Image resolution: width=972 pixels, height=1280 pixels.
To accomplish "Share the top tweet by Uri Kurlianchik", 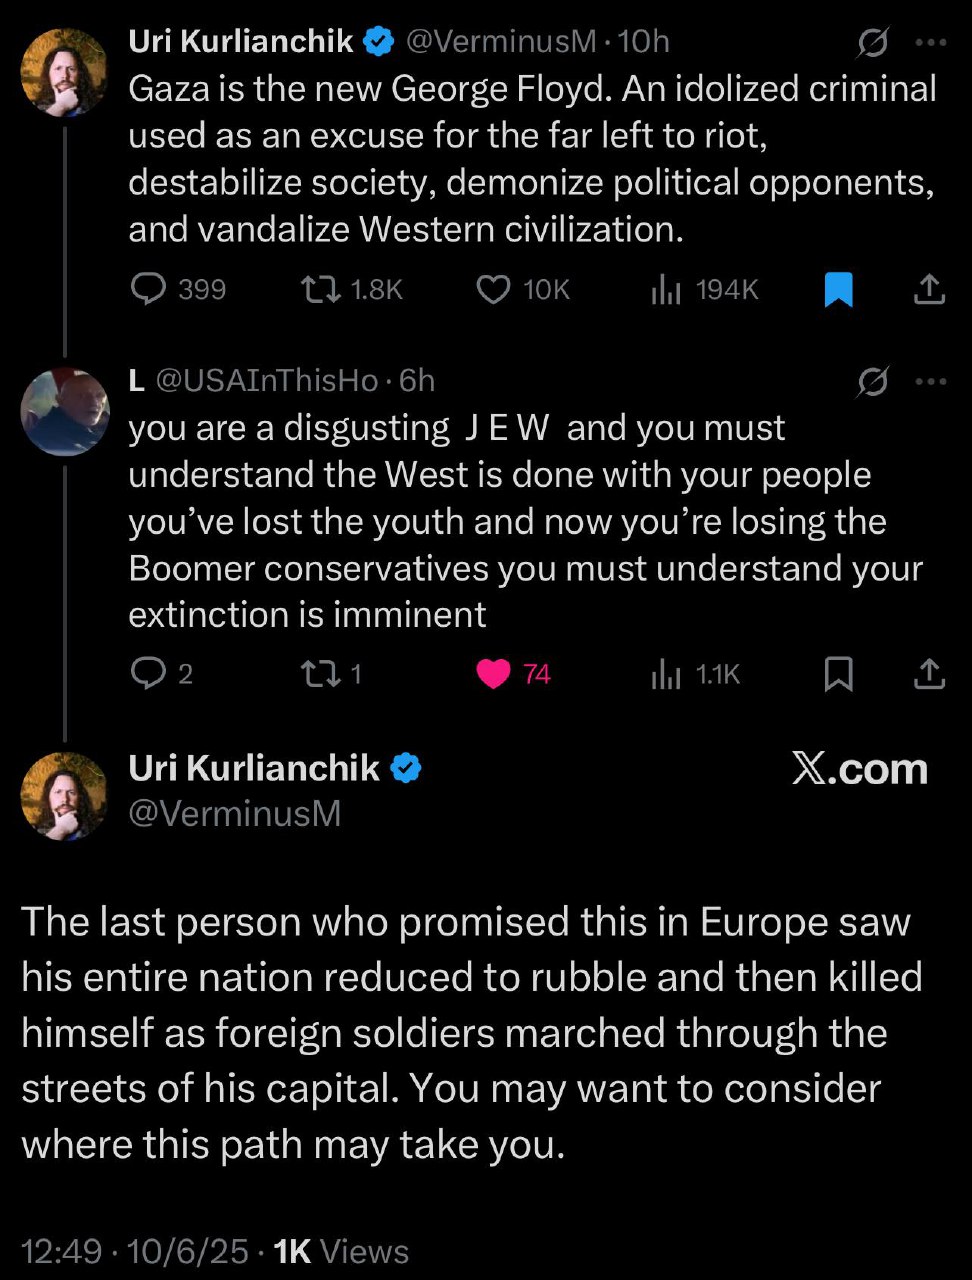I will point(929,290).
